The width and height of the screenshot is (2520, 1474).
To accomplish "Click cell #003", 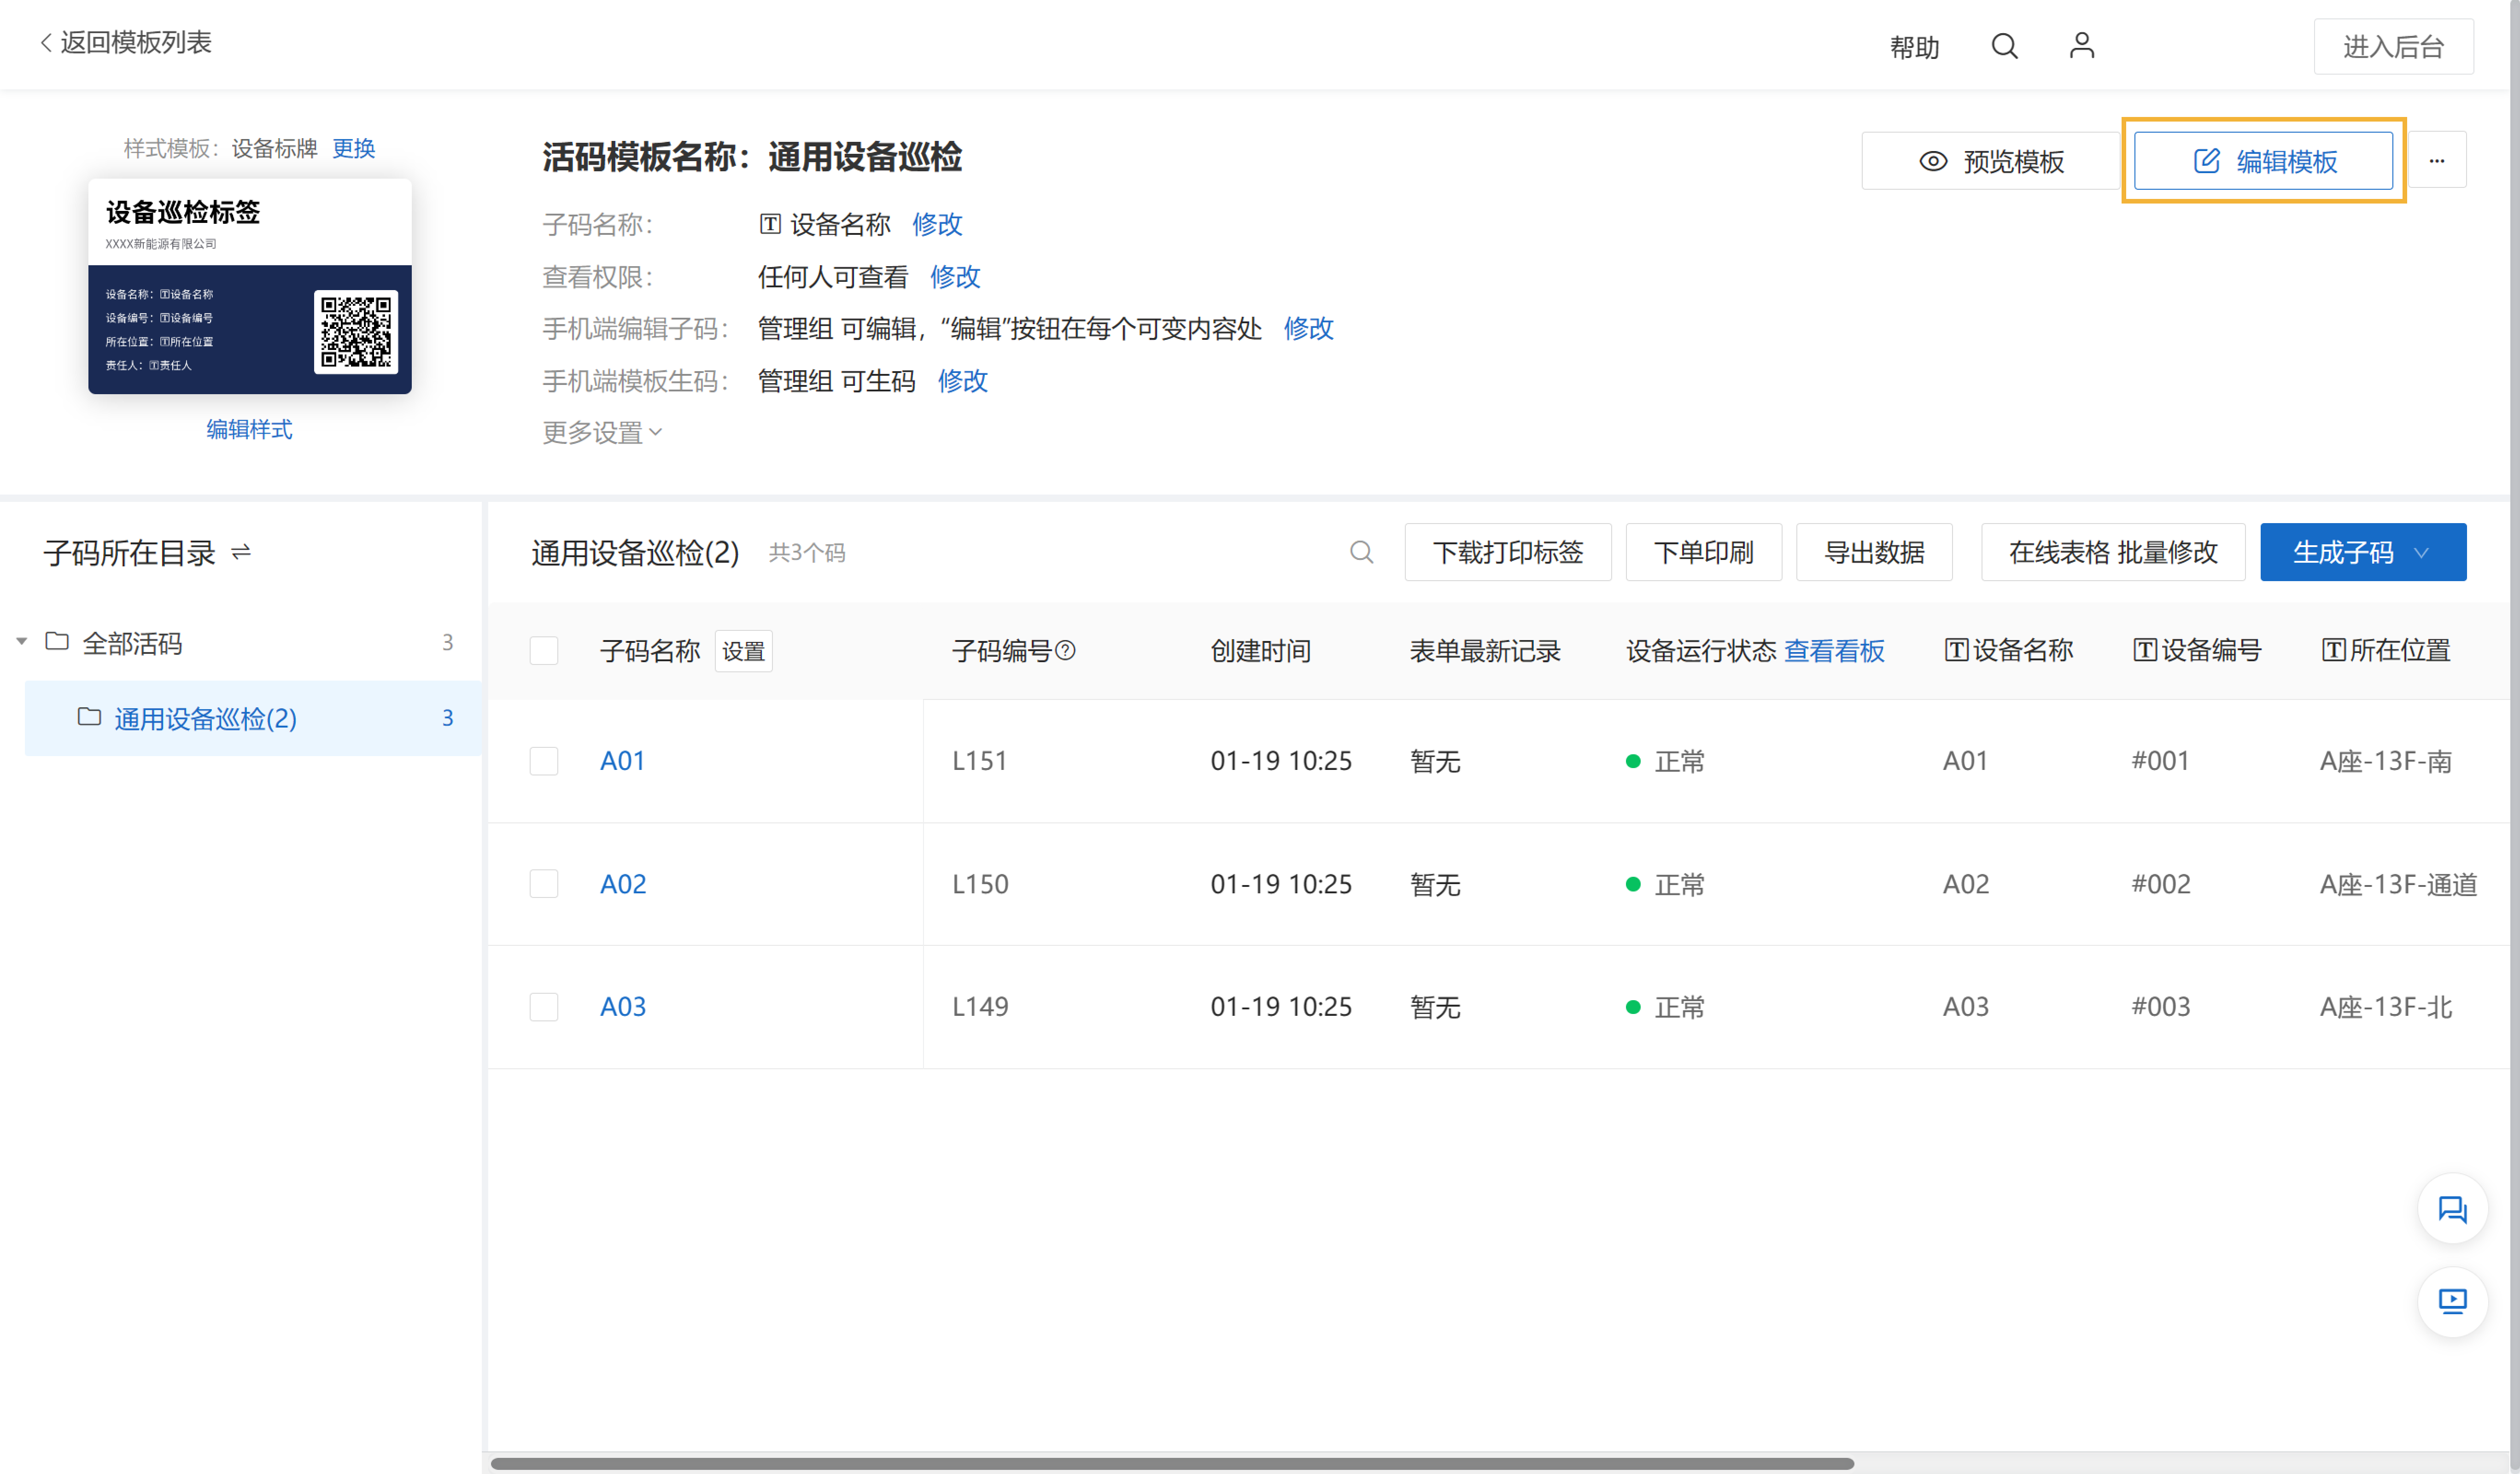I will [2161, 1007].
